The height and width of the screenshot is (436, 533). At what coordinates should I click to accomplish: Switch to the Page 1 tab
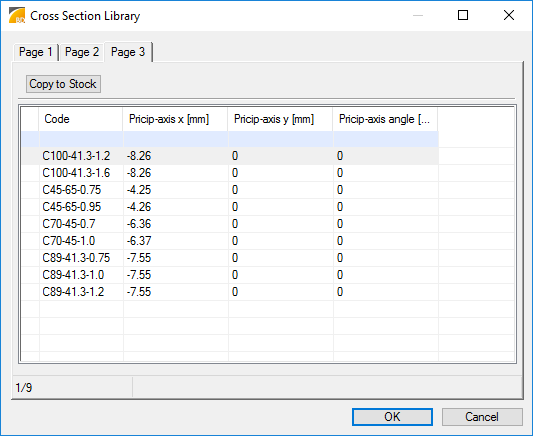point(36,52)
